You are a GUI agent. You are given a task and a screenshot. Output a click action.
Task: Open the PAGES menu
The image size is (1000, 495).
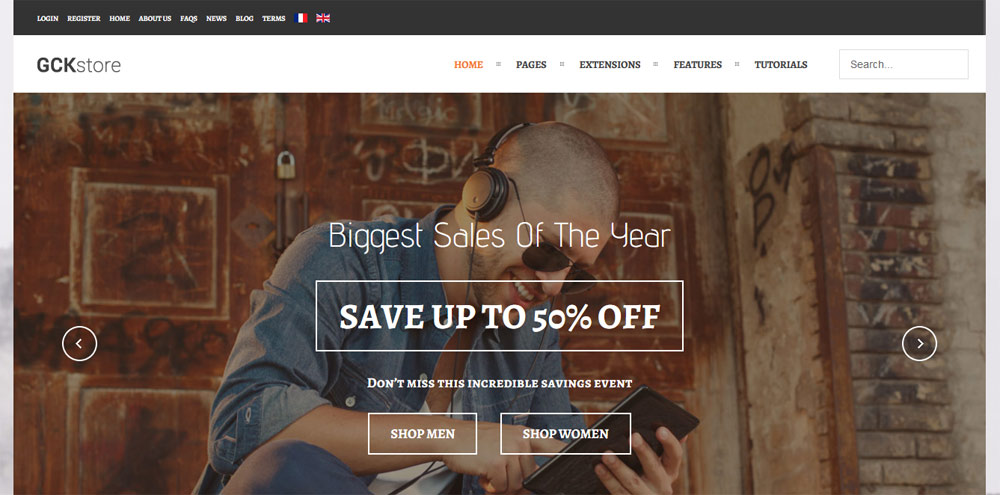531,64
